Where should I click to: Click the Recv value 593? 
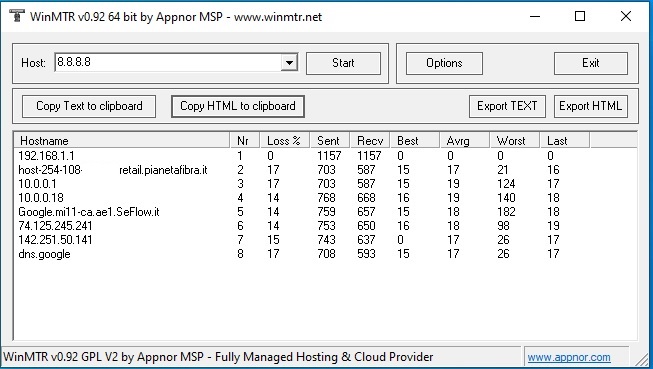366,254
